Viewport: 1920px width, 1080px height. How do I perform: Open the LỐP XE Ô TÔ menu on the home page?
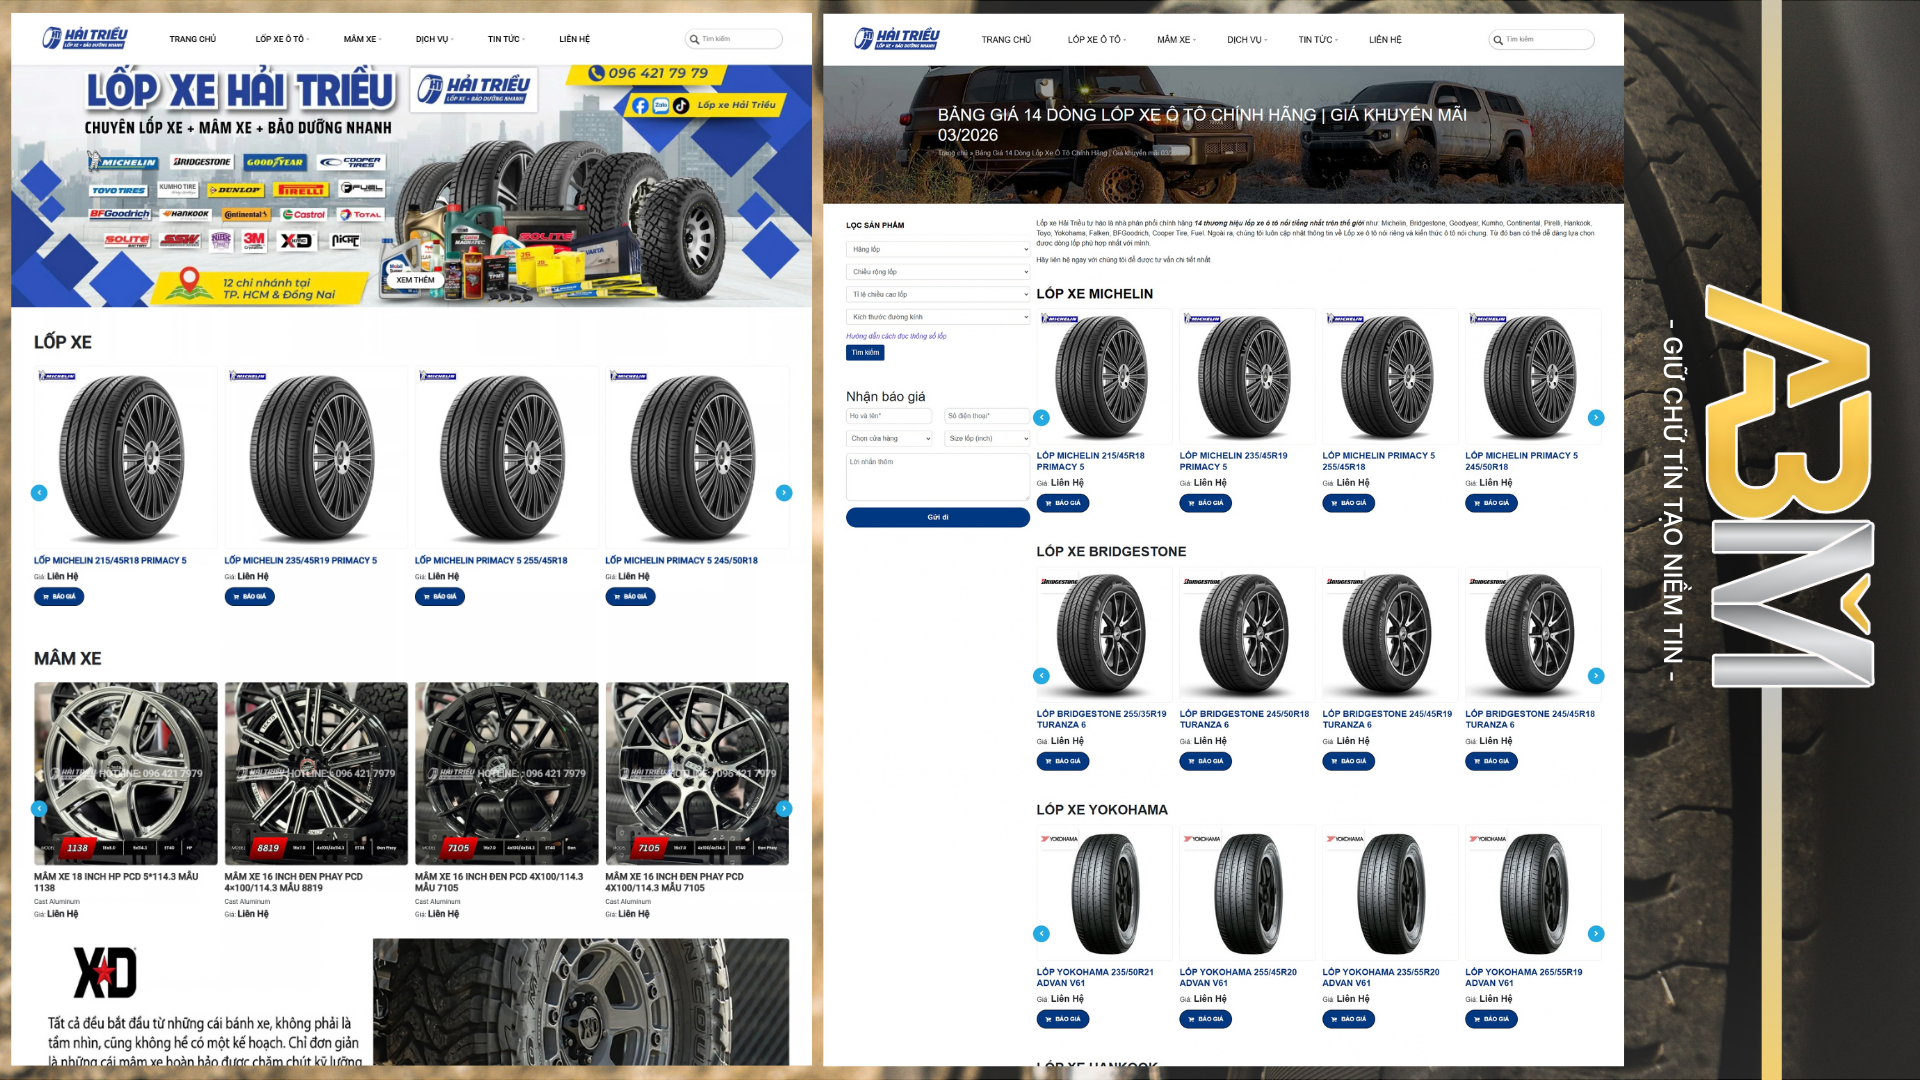click(x=282, y=39)
